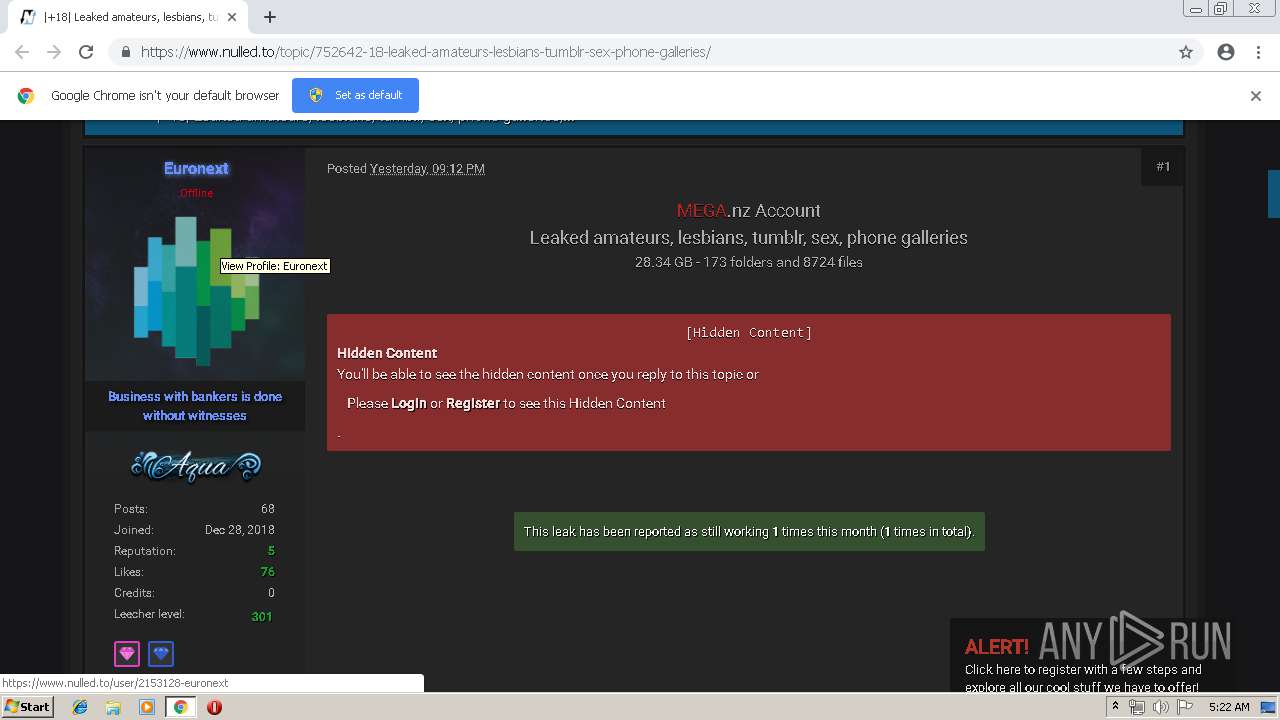Click the user signature about bankers
Viewport: 1280px width, 720px height.
195,406
